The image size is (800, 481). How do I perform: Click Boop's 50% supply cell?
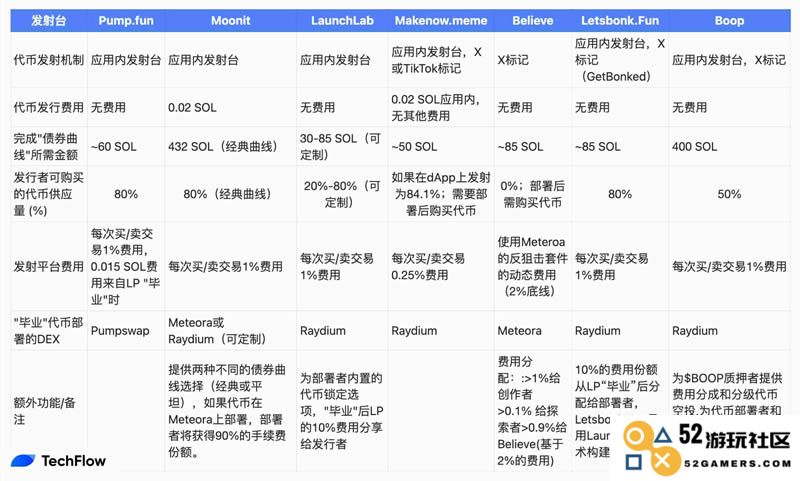(x=729, y=194)
